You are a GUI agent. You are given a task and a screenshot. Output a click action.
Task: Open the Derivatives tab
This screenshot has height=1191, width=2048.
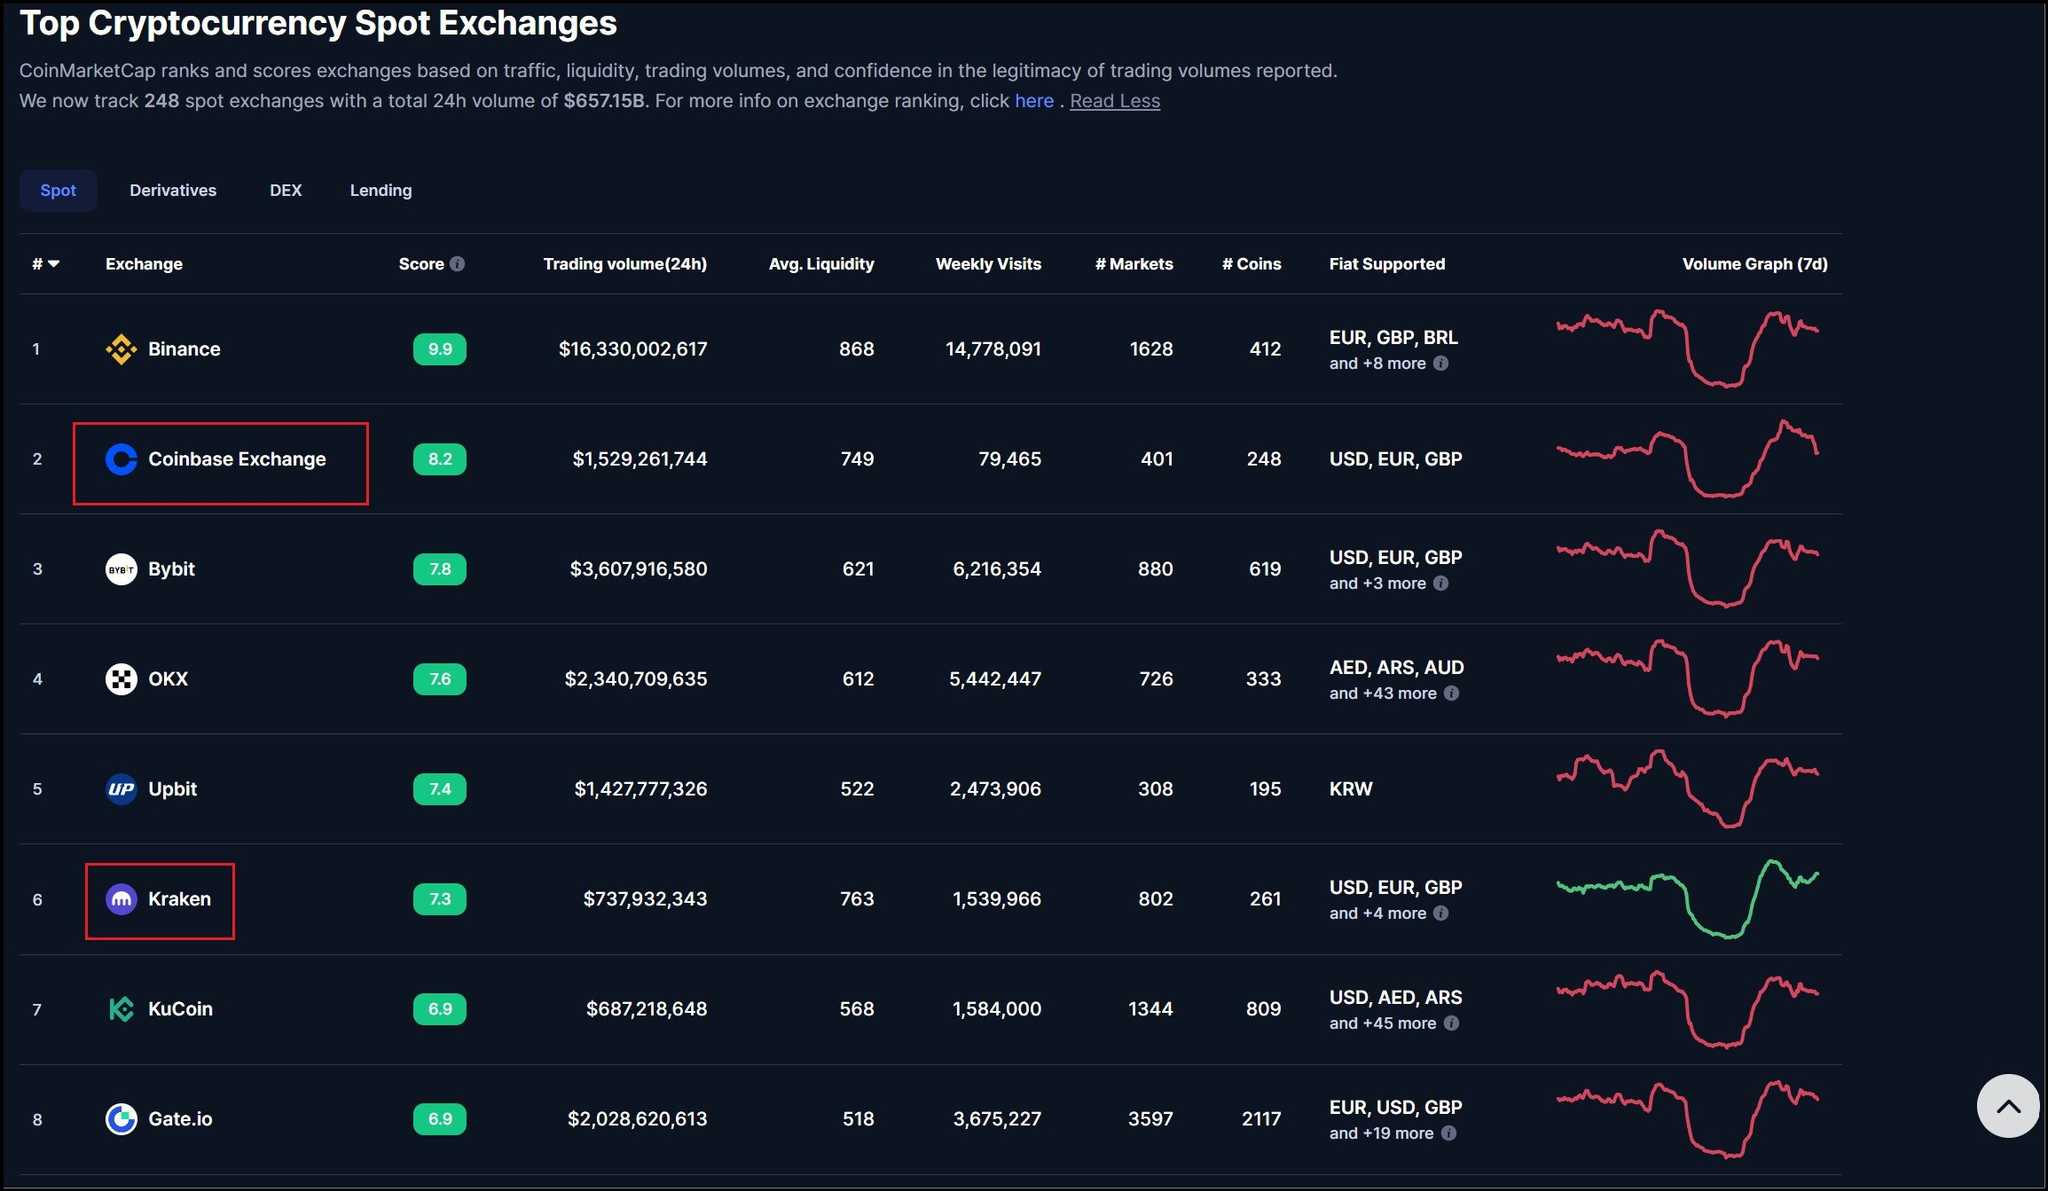click(x=173, y=190)
